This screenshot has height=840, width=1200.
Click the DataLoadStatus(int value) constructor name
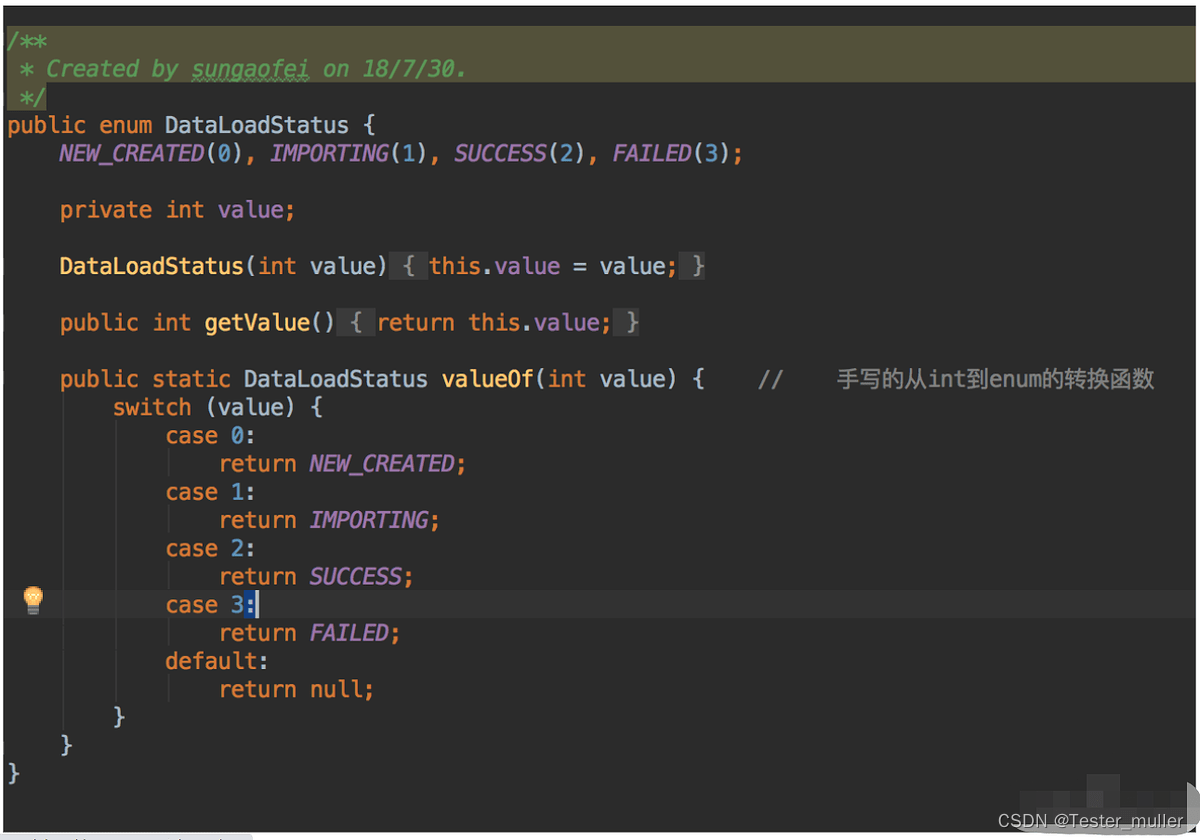coord(152,266)
